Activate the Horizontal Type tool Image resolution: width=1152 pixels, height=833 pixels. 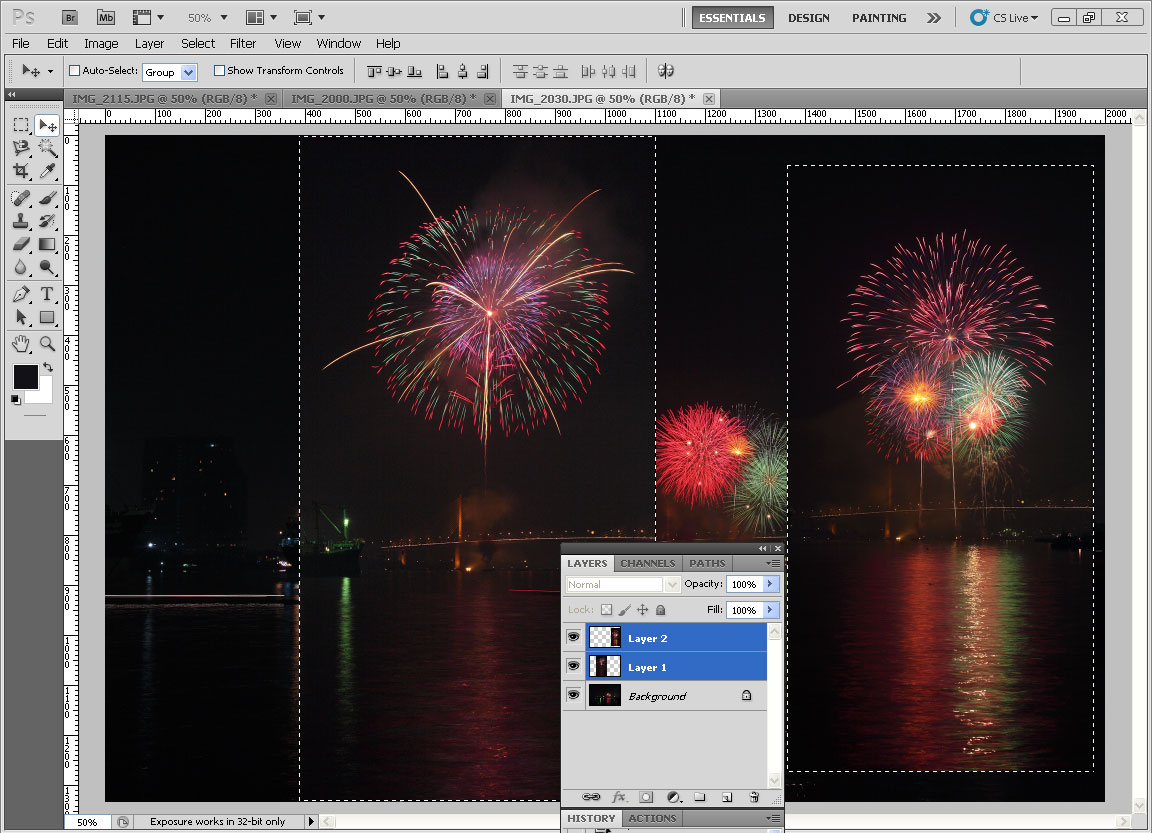[47, 295]
